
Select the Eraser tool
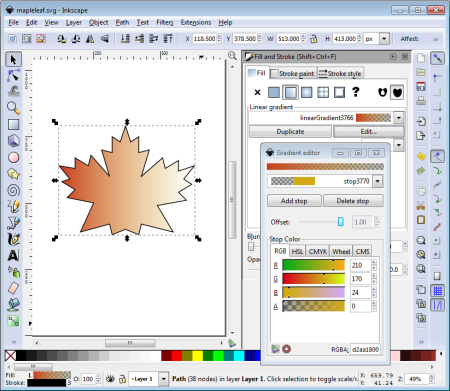(x=13, y=288)
